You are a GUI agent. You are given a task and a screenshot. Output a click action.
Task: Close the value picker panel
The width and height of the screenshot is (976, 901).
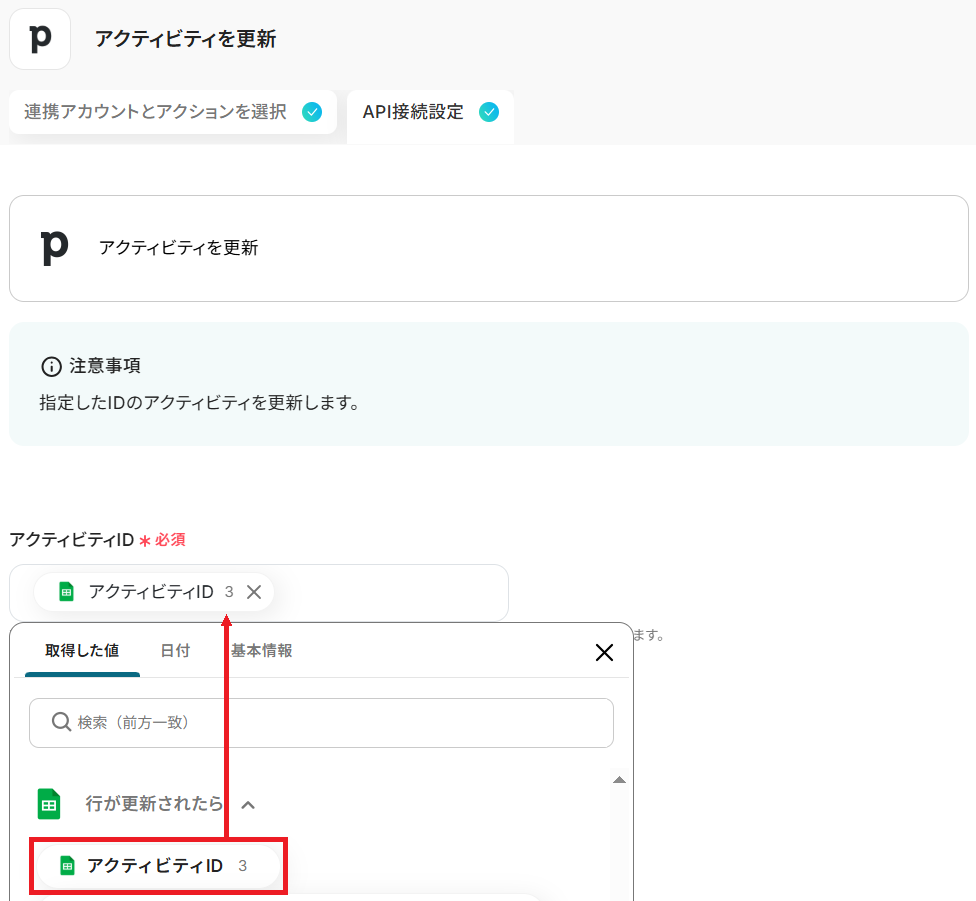(604, 653)
